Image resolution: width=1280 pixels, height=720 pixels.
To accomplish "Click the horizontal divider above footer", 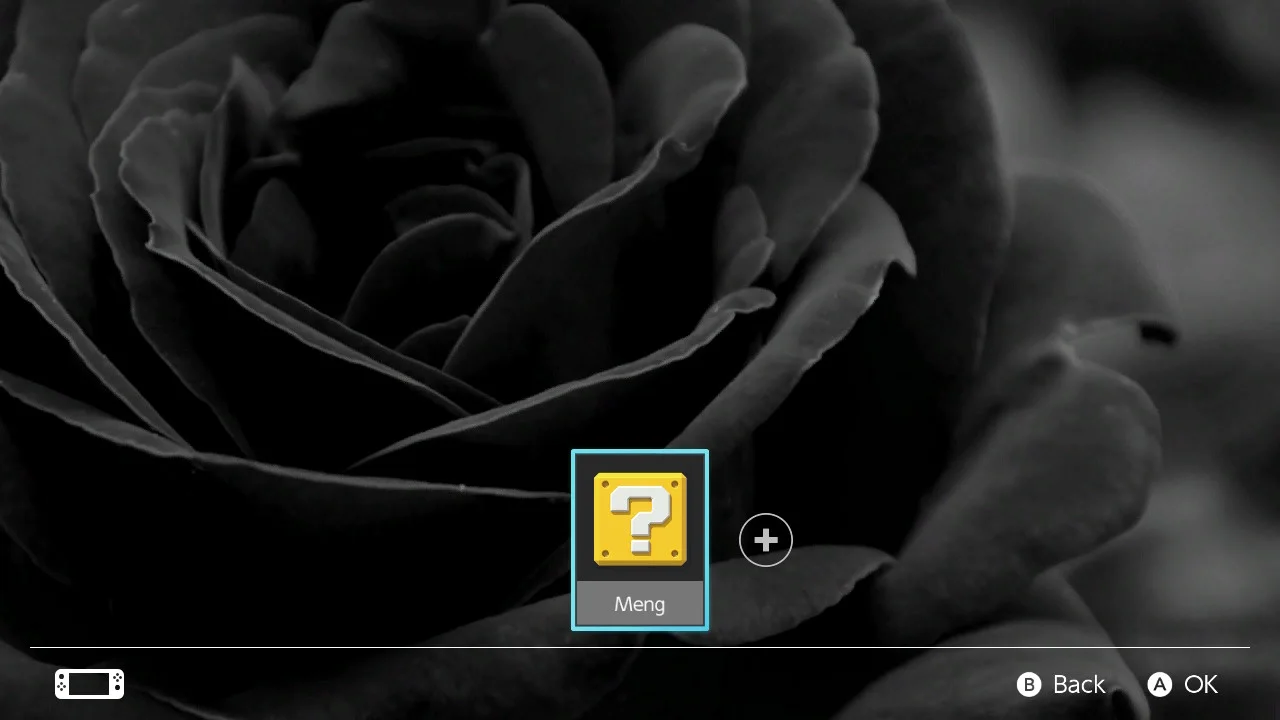I will point(640,647).
